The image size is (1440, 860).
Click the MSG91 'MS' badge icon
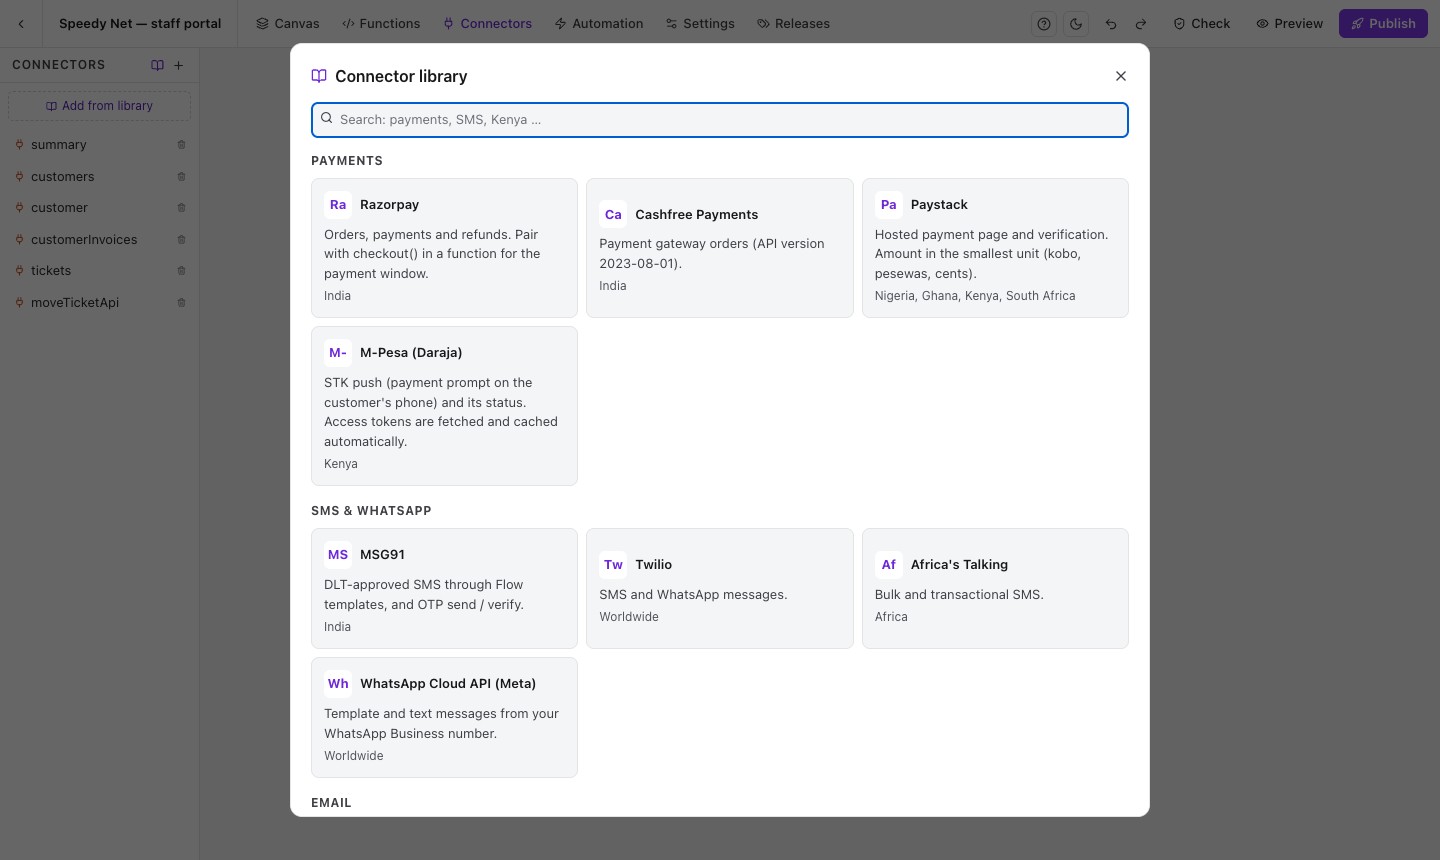(x=338, y=555)
